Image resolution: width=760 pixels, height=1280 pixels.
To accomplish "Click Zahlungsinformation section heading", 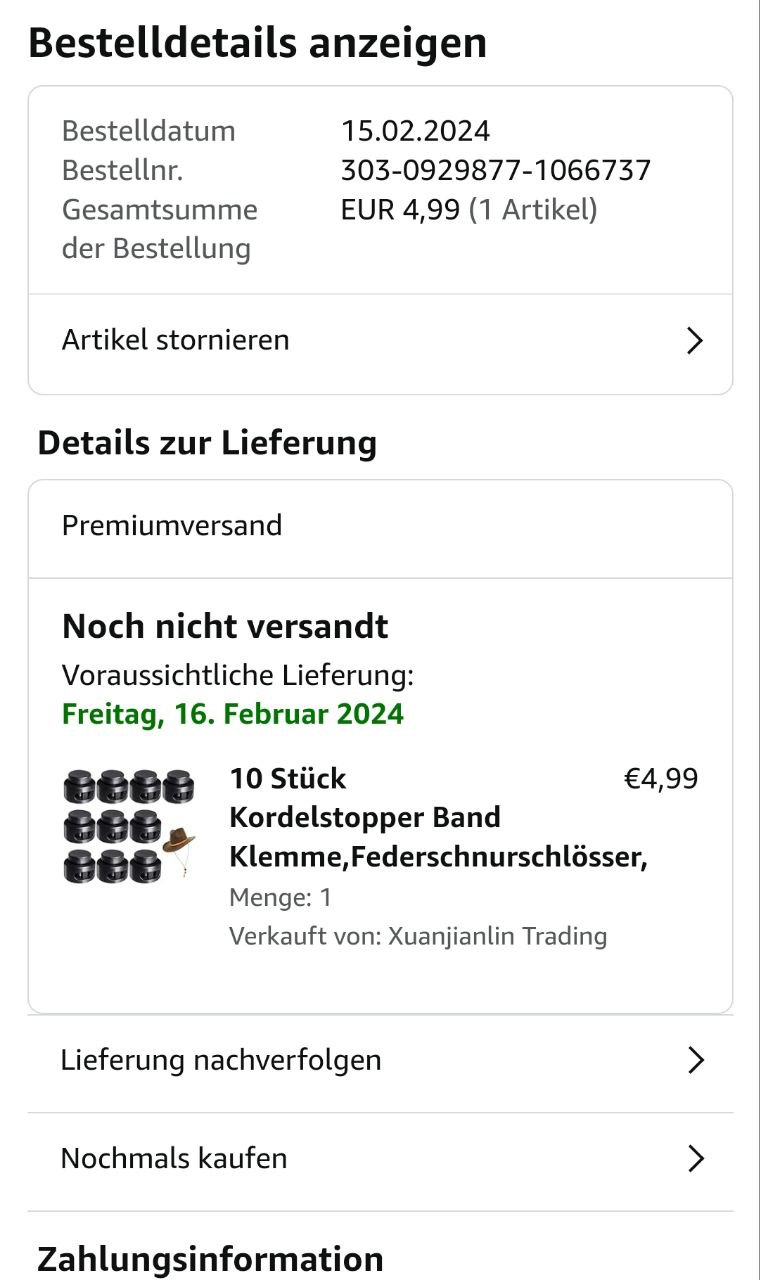I will point(210,1259).
